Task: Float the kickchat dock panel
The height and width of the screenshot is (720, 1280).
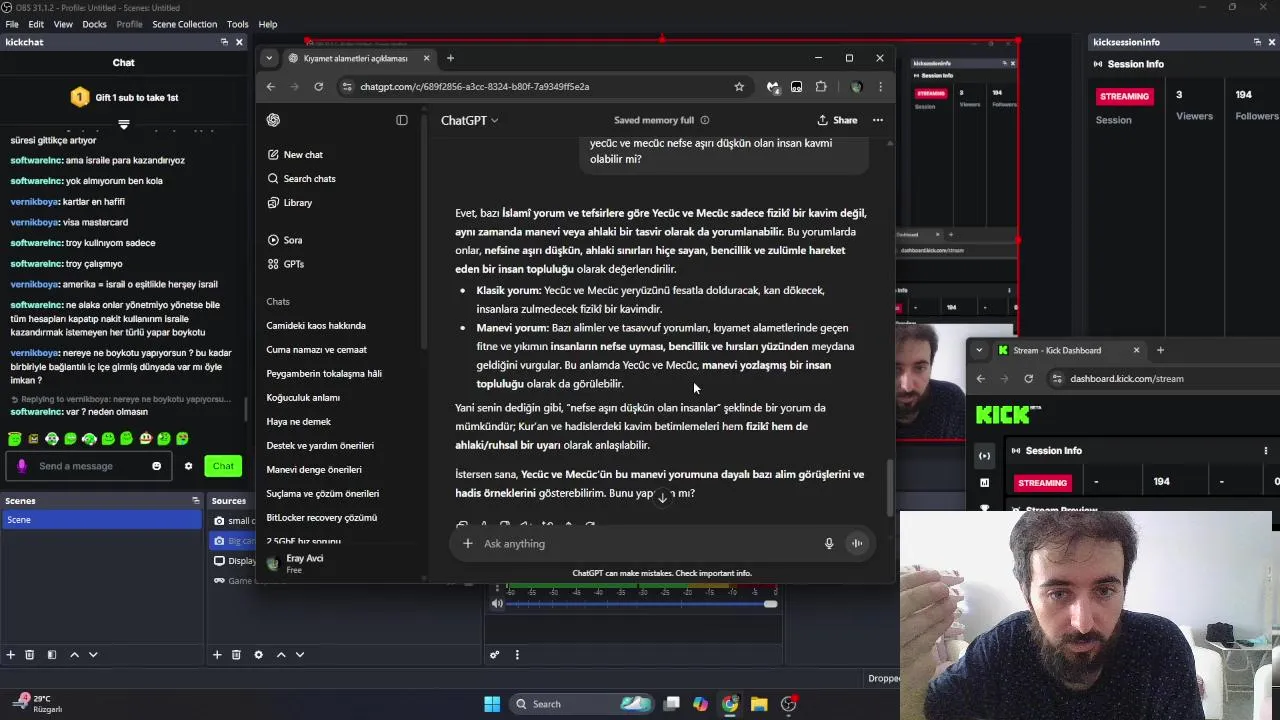Action: pyautogui.click(x=224, y=42)
